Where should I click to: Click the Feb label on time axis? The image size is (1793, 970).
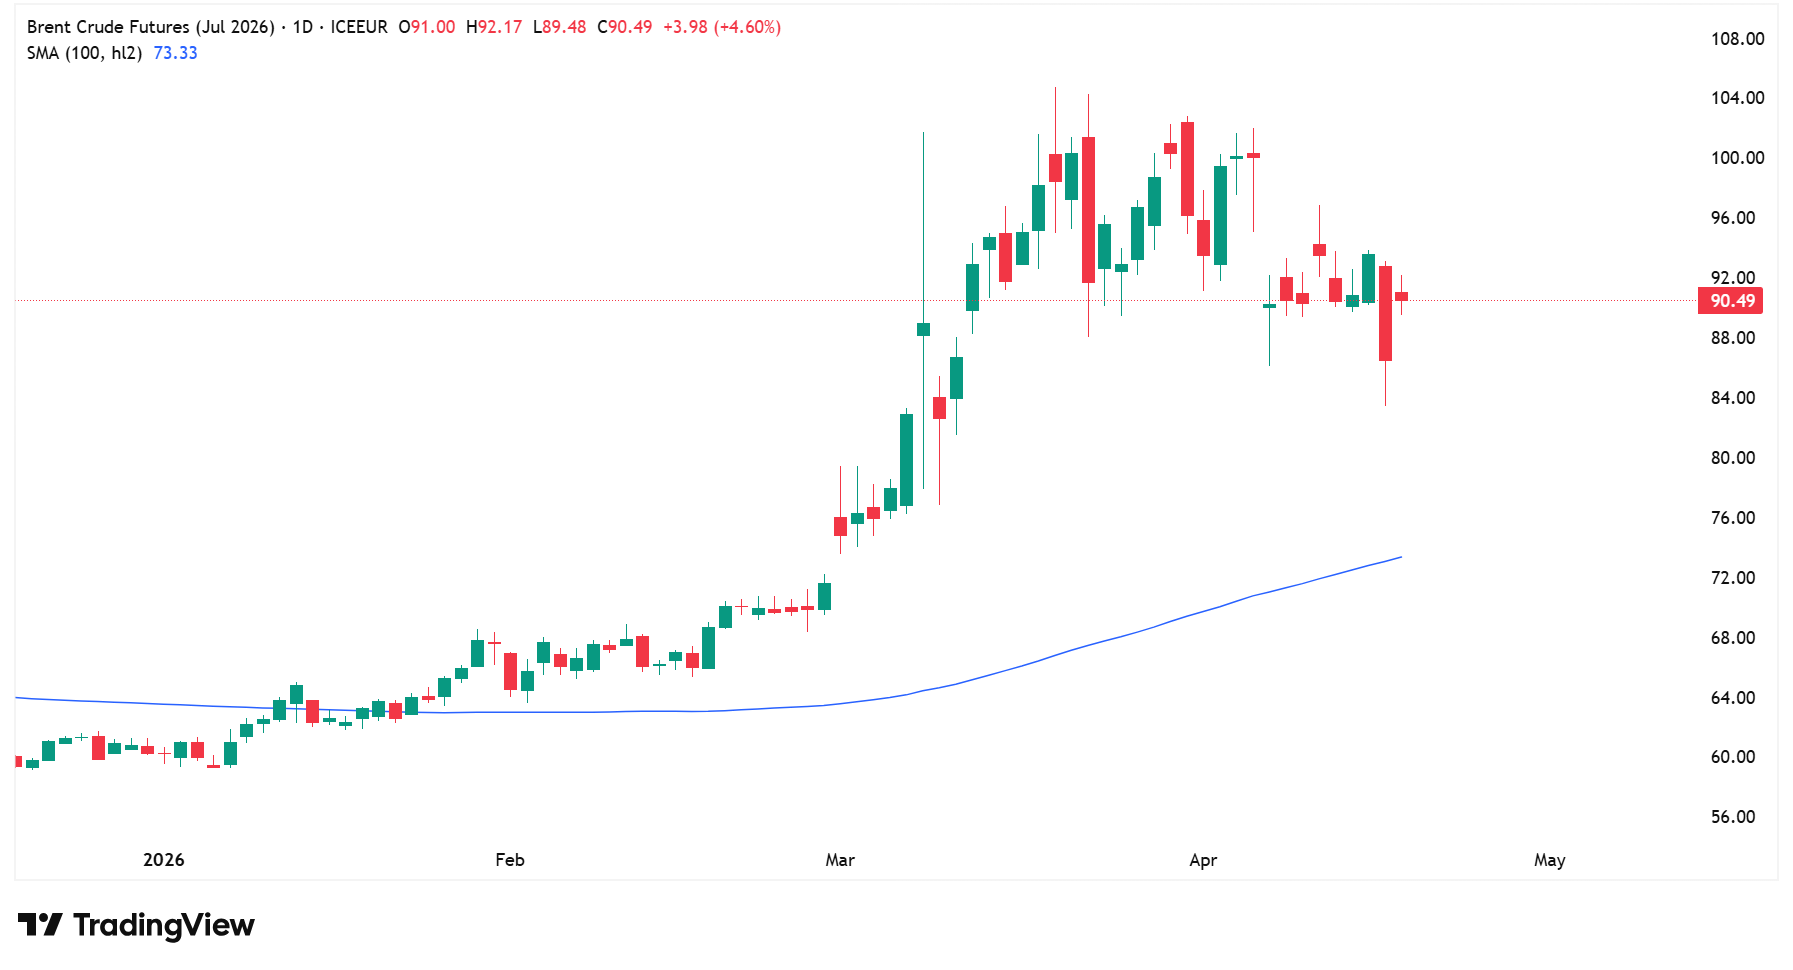[509, 860]
